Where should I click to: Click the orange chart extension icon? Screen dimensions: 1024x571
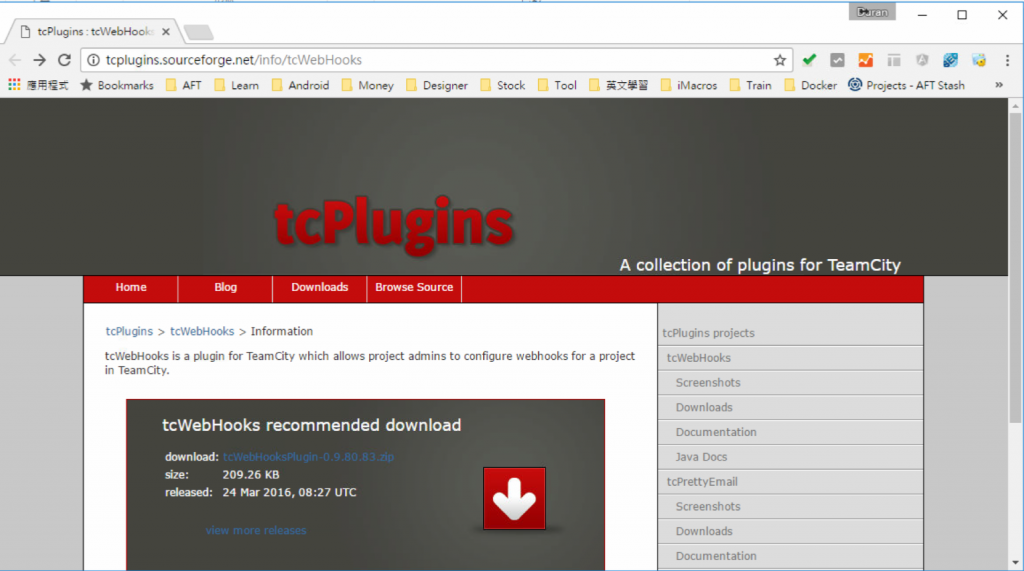[865, 60]
